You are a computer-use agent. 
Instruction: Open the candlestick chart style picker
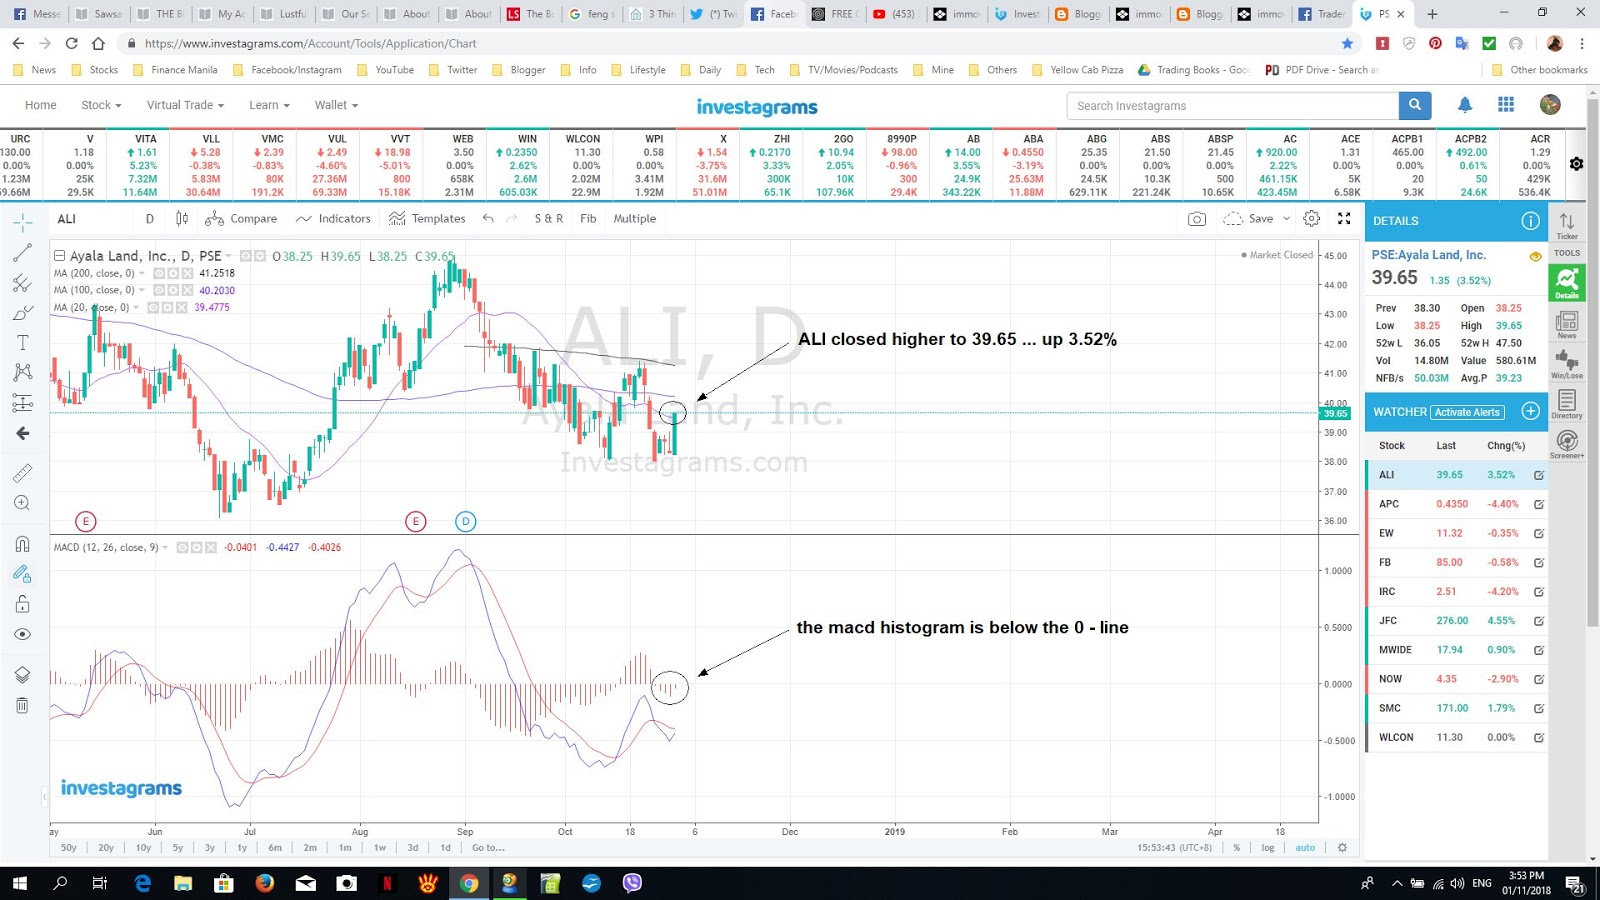pos(182,218)
